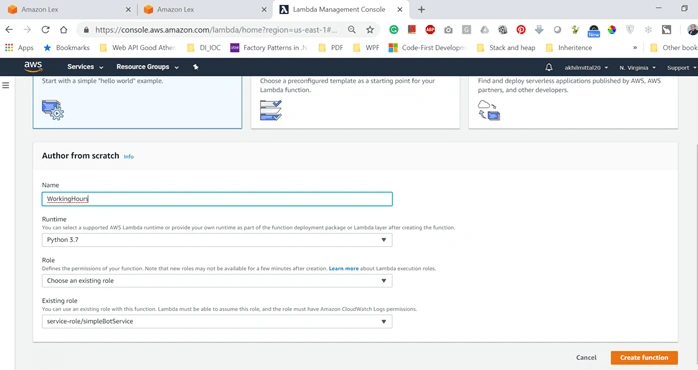Switch to the second Amazon Lex tab
The width and height of the screenshot is (698, 370).
point(205,9)
